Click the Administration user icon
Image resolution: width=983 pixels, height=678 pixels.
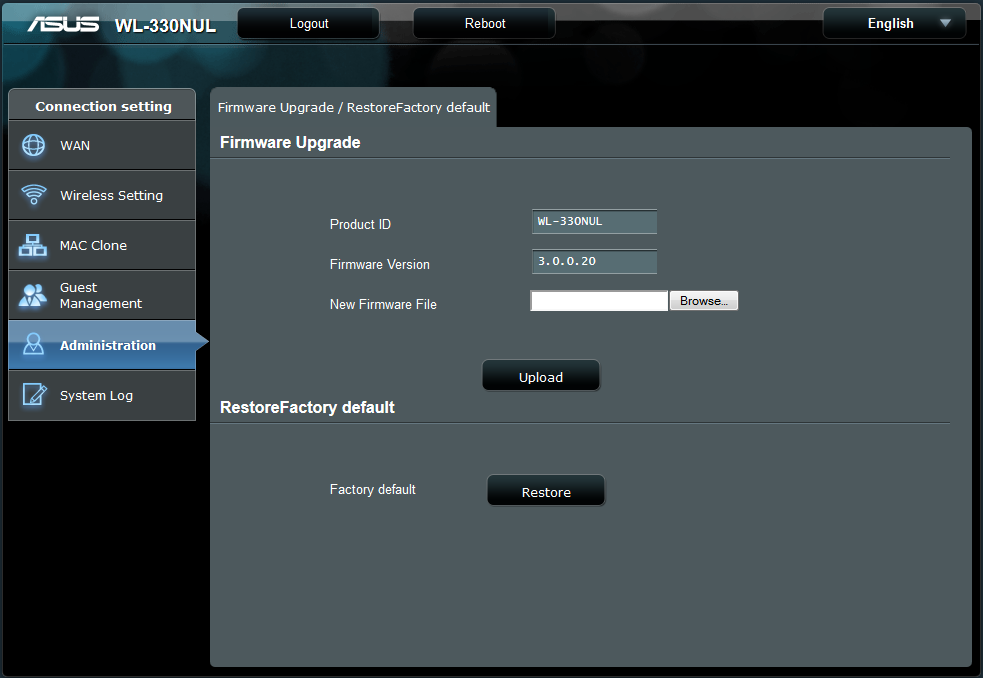pyautogui.click(x=34, y=345)
